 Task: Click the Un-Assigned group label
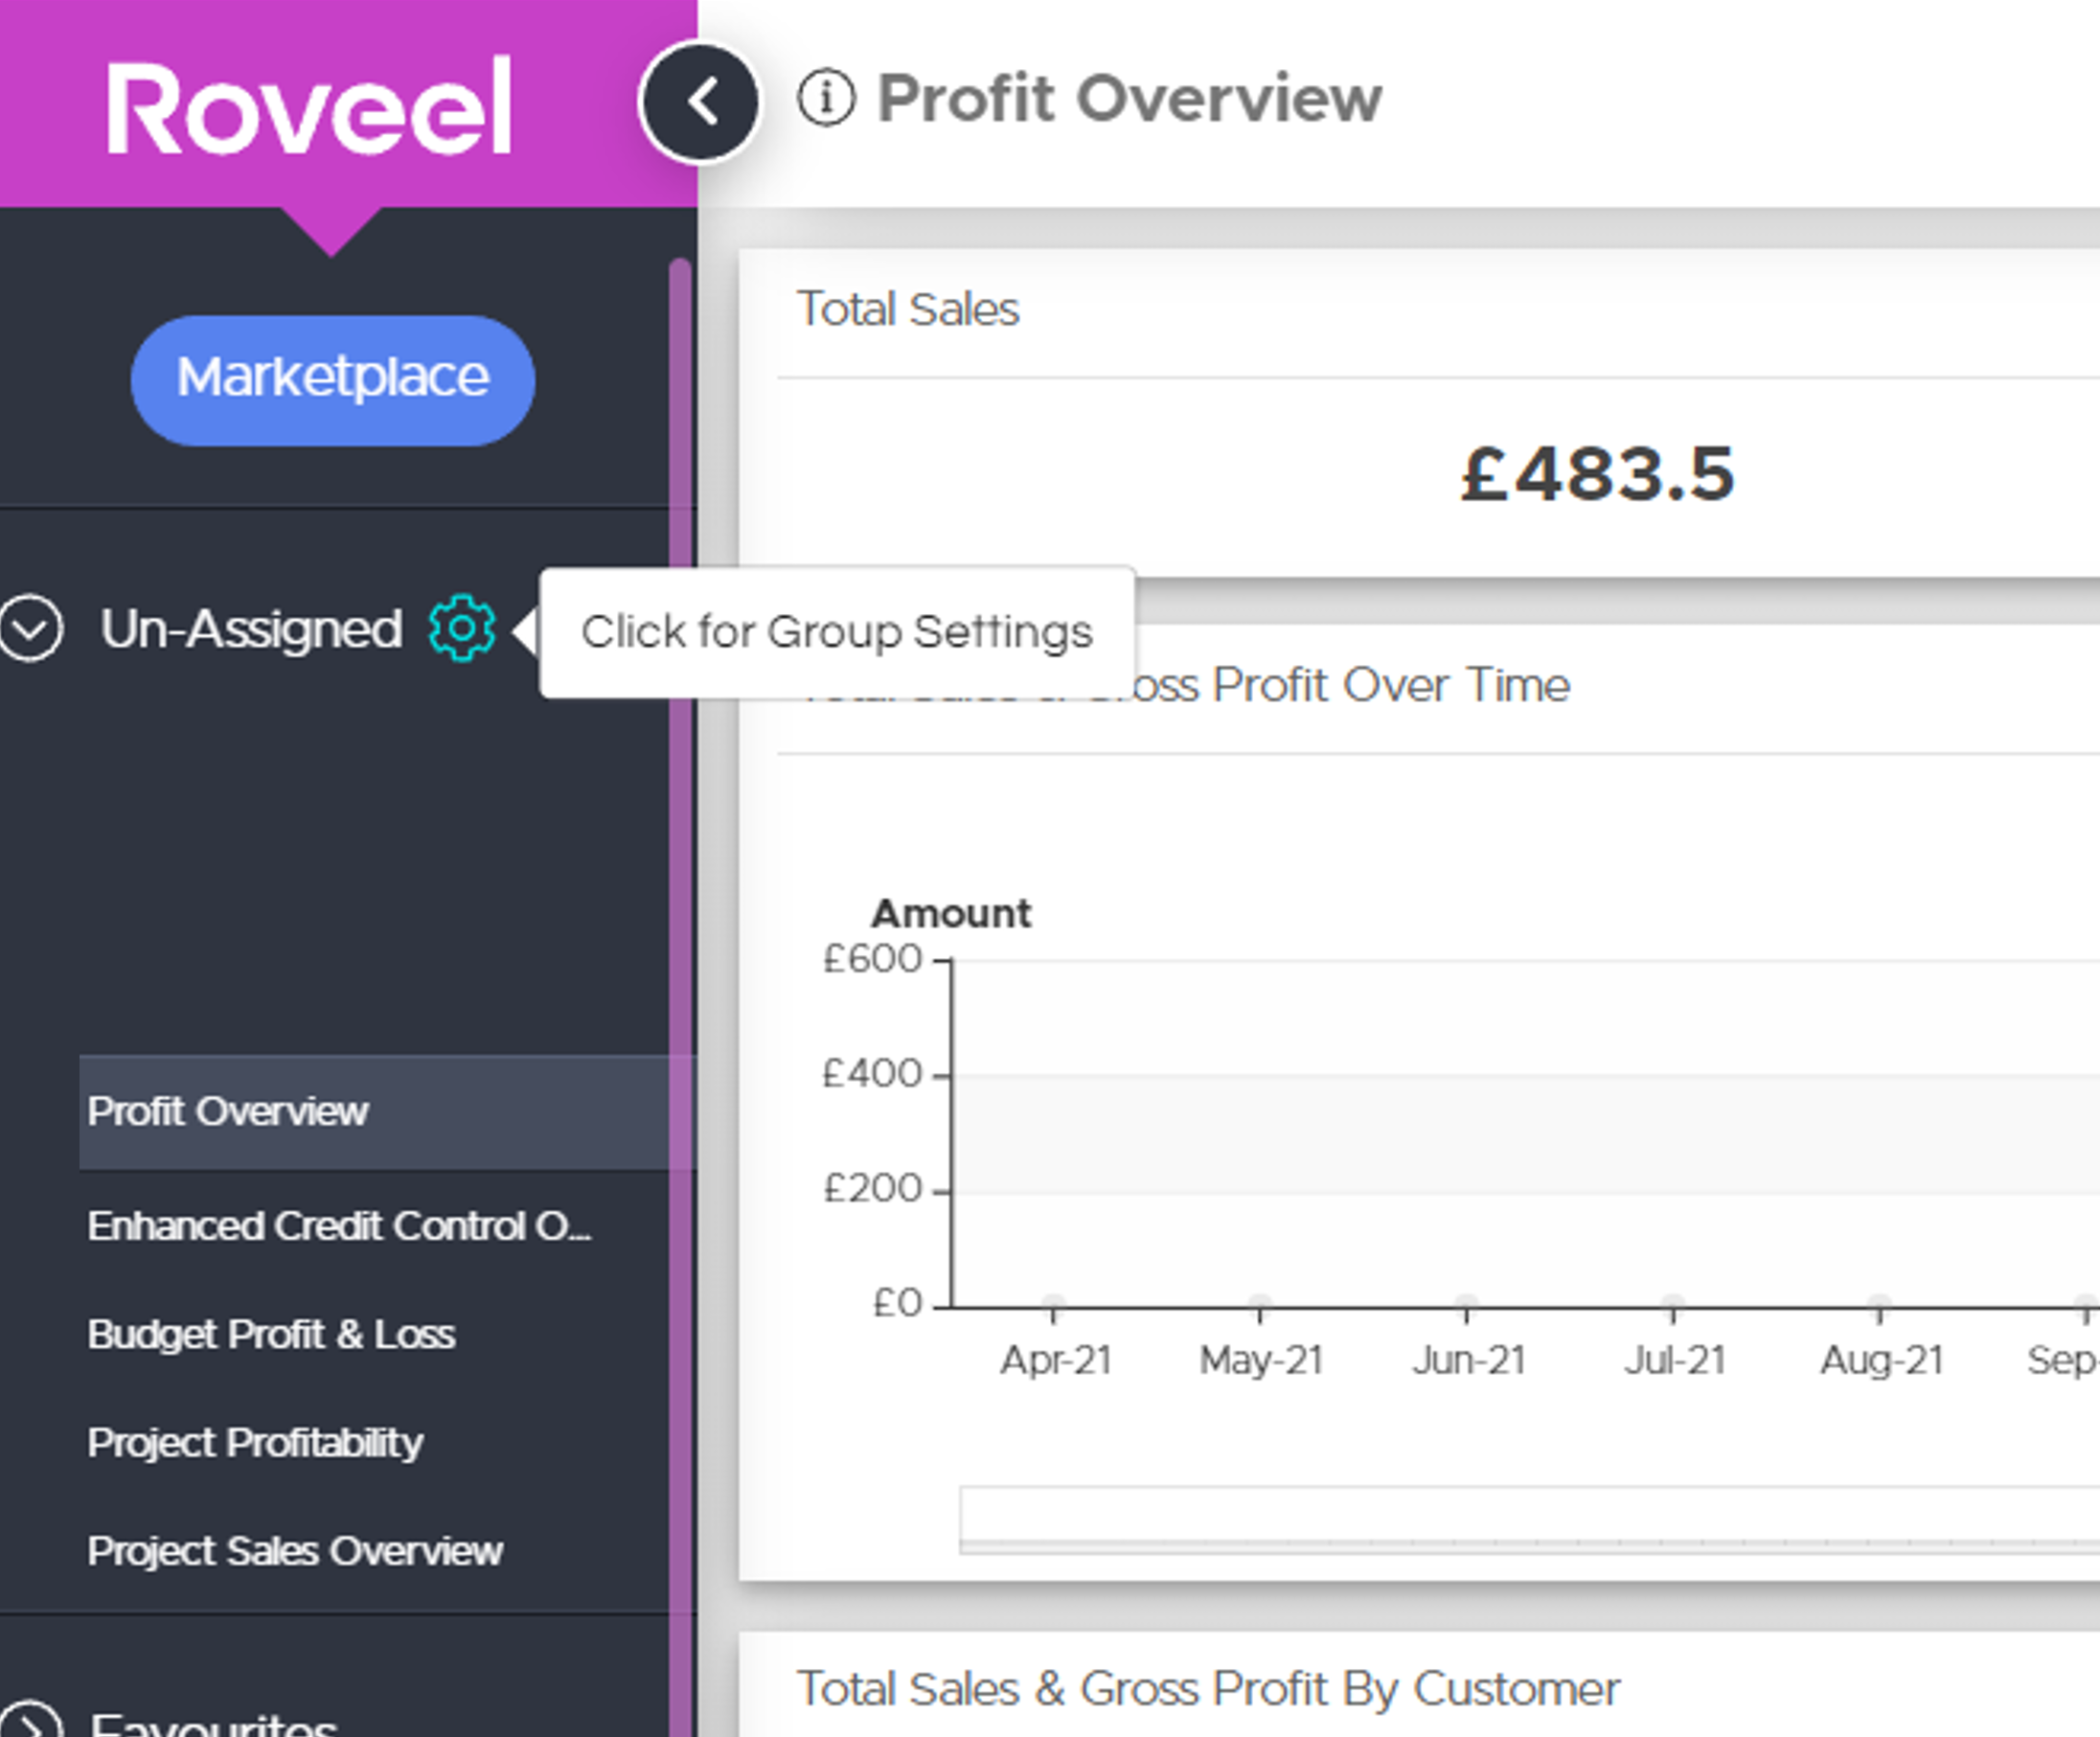click(251, 629)
